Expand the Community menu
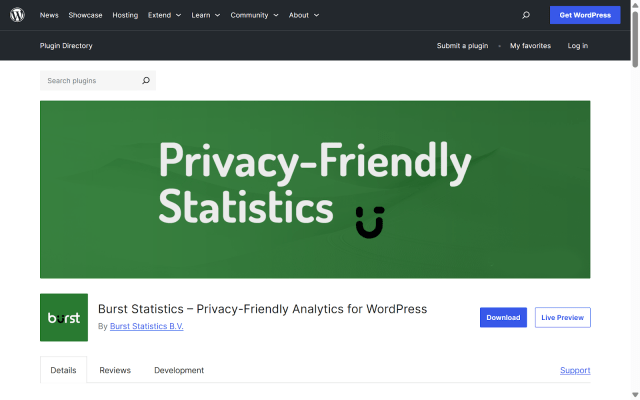The image size is (640, 400). click(254, 15)
